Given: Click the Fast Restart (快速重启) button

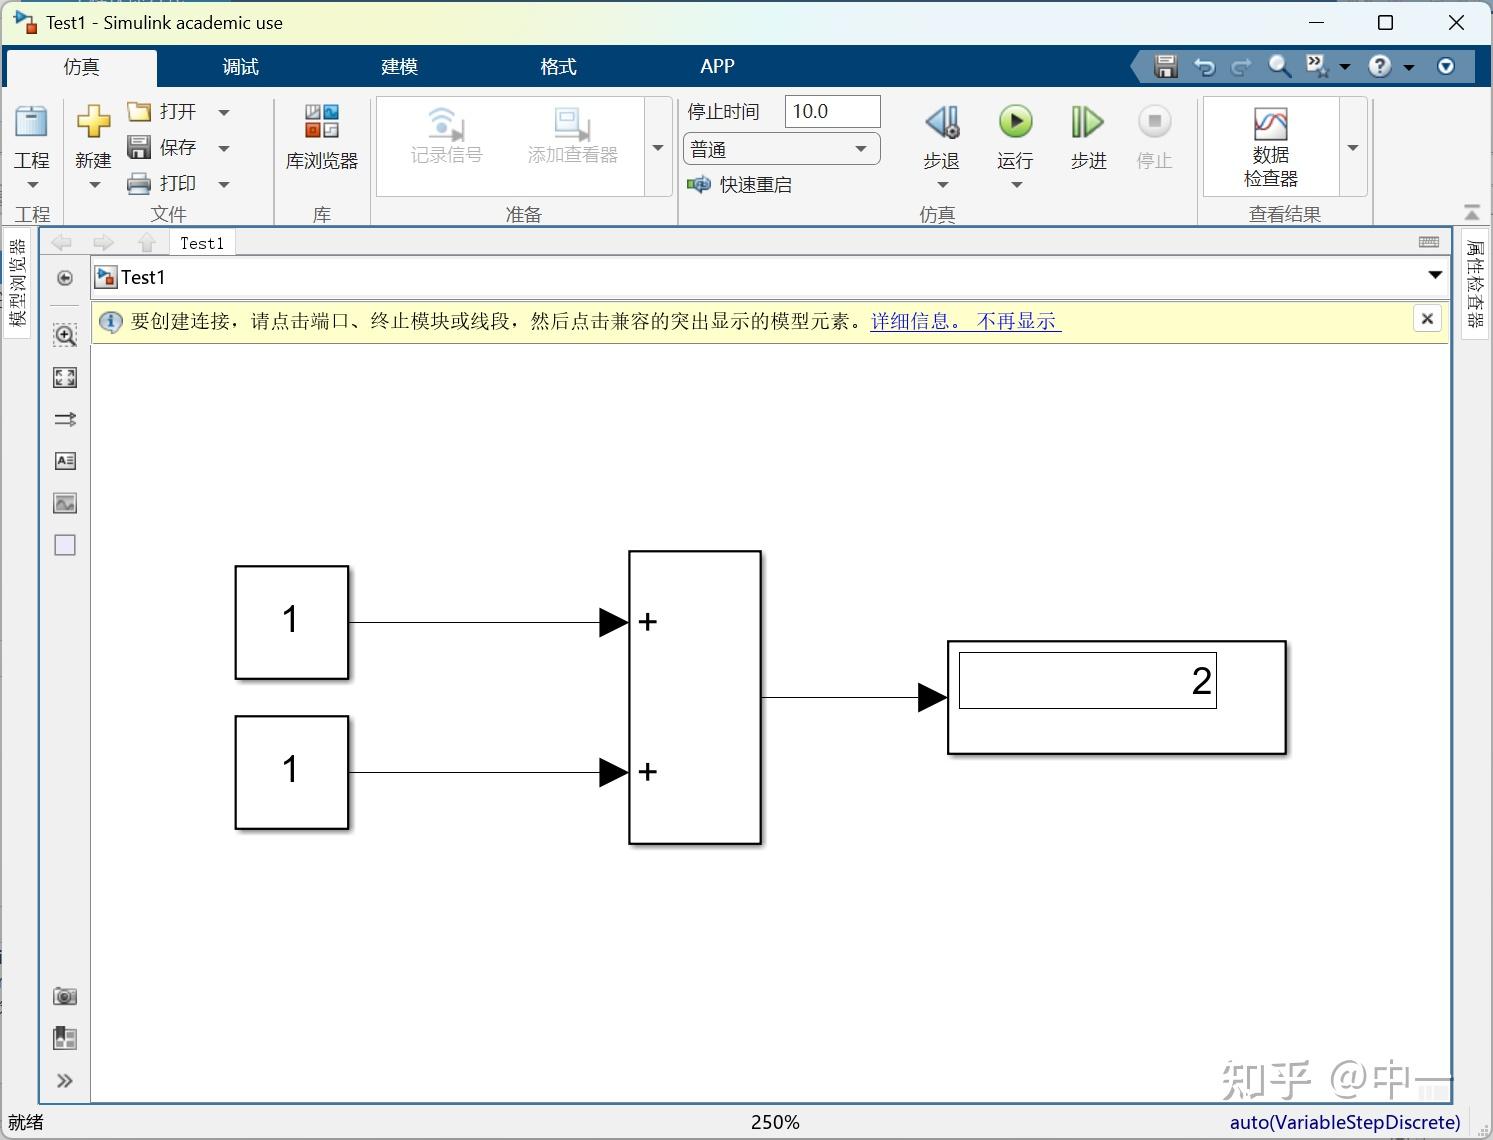Looking at the screenshot, I should tap(740, 185).
